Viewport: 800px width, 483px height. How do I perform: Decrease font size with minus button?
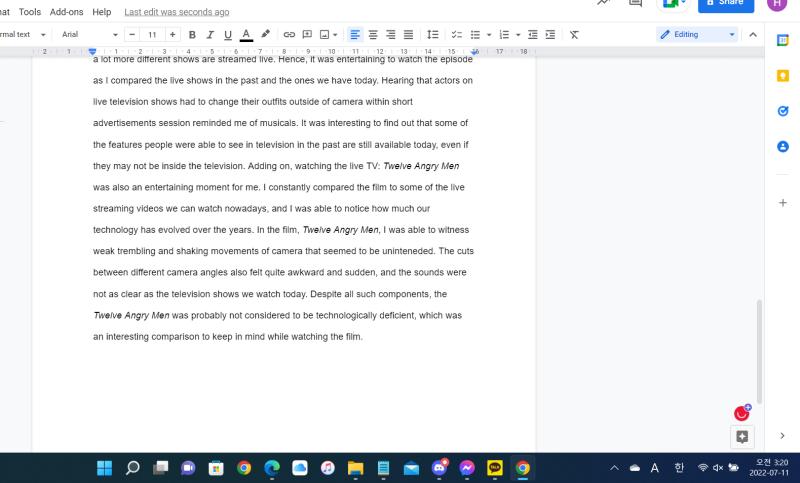click(132, 35)
